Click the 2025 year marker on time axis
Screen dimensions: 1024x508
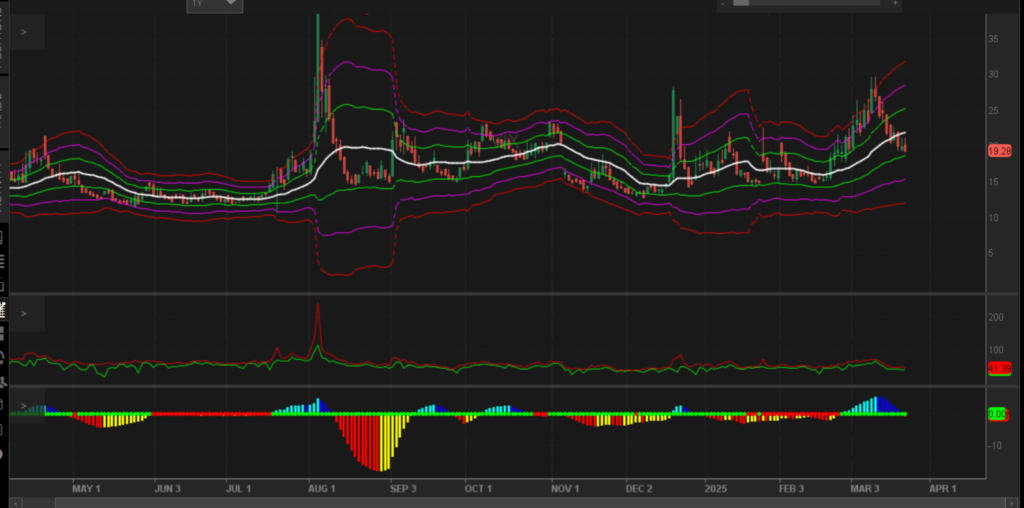[715, 489]
